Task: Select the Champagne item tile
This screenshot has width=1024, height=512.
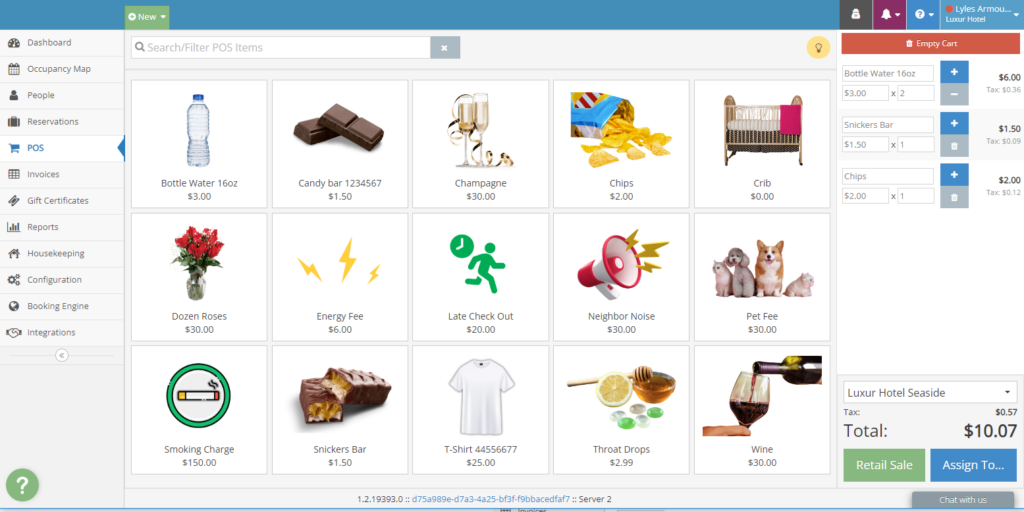Action: 480,143
